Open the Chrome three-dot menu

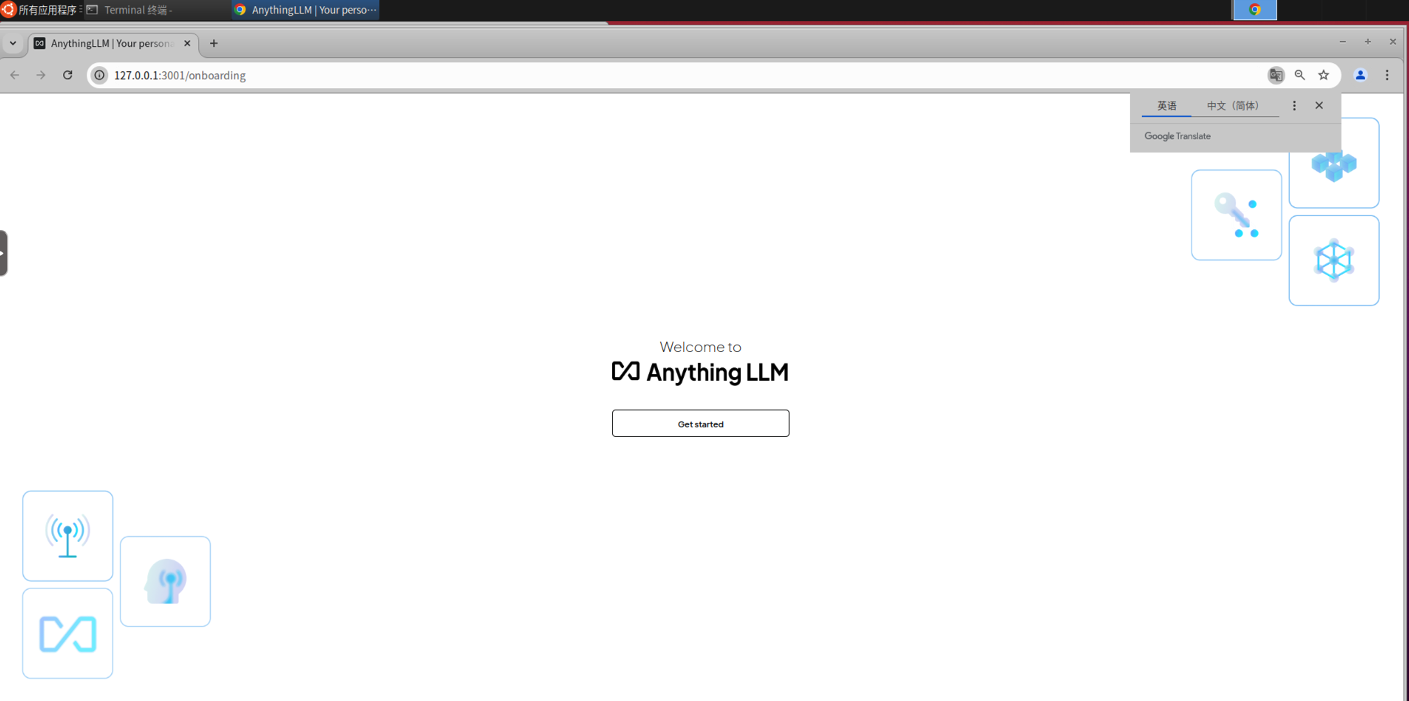point(1387,75)
